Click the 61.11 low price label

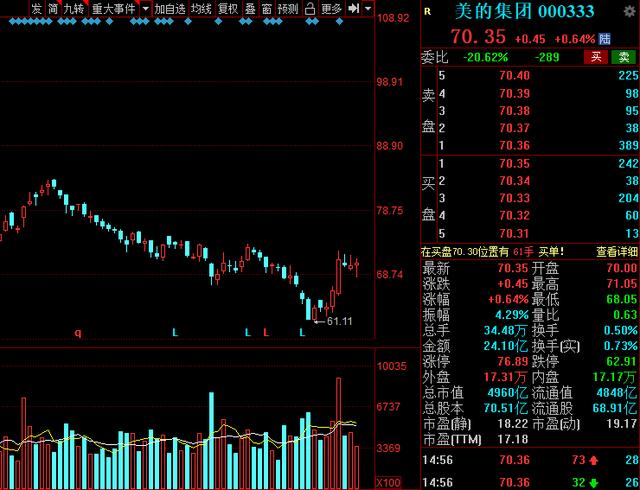(x=339, y=321)
